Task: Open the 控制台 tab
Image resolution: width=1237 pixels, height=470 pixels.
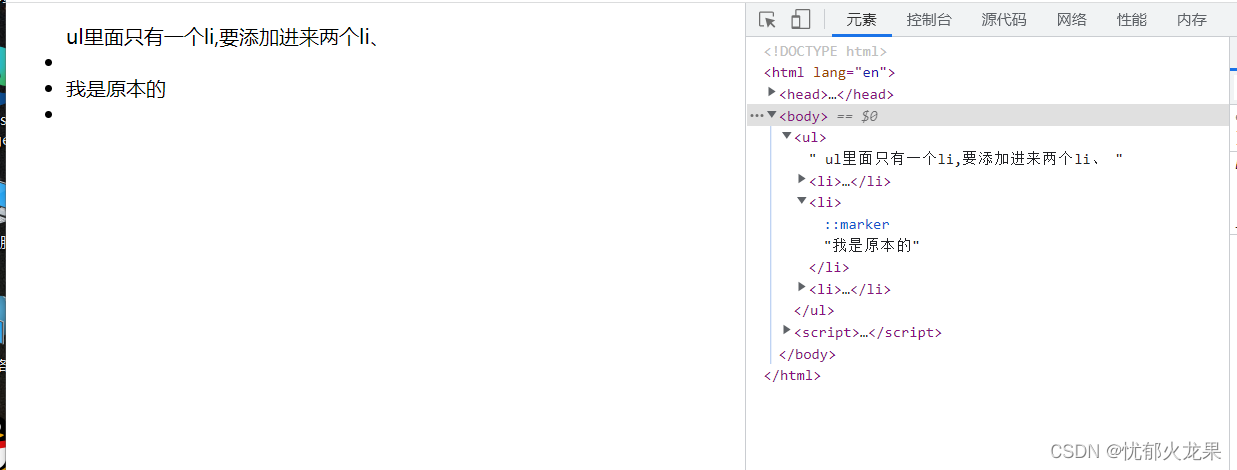Action: coord(929,20)
